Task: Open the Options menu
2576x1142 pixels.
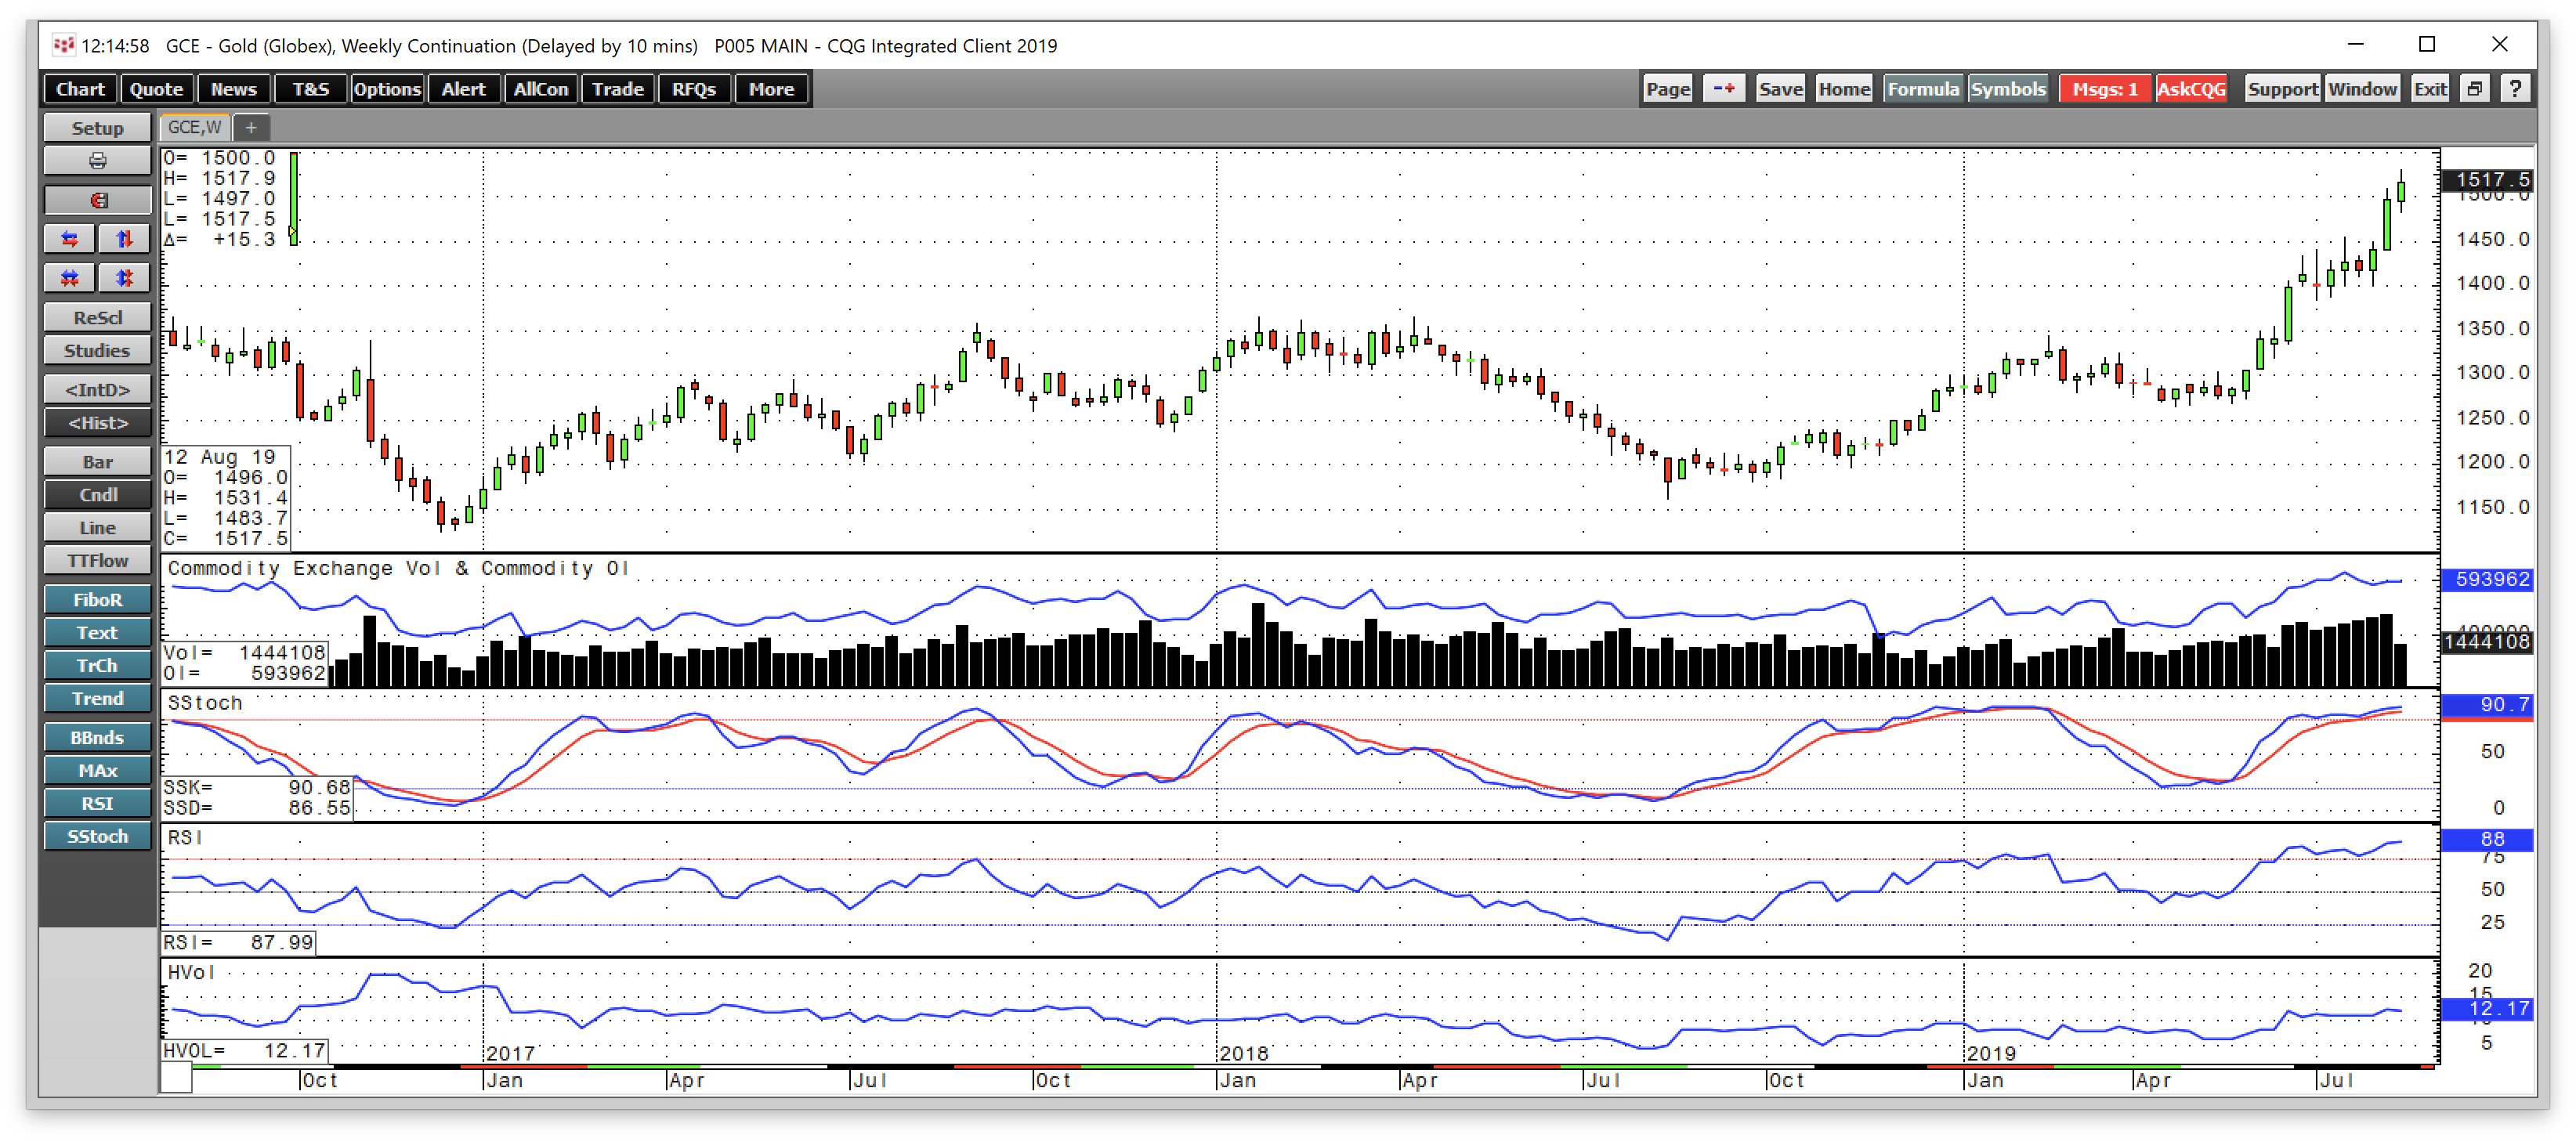Action: pos(387,89)
